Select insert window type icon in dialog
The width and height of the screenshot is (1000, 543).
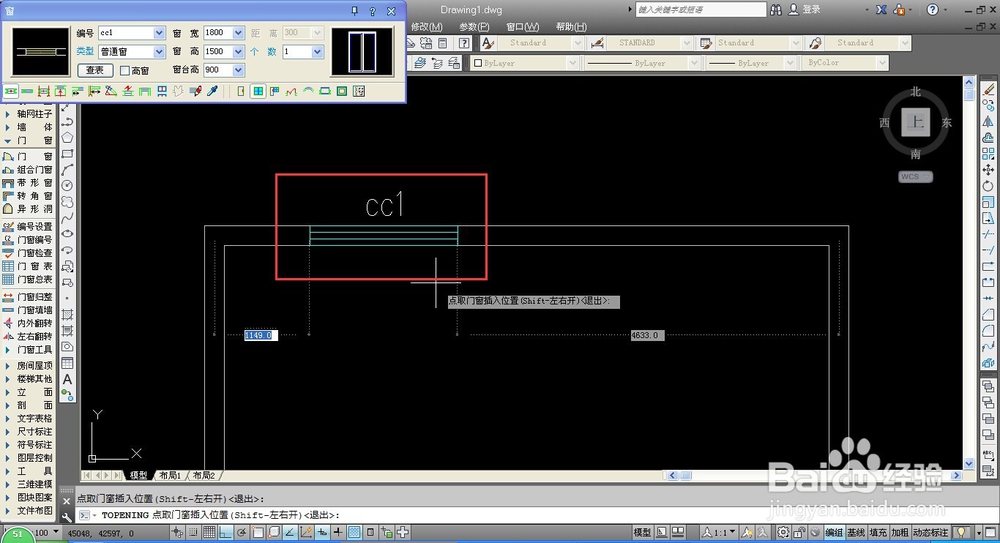tap(258, 91)
